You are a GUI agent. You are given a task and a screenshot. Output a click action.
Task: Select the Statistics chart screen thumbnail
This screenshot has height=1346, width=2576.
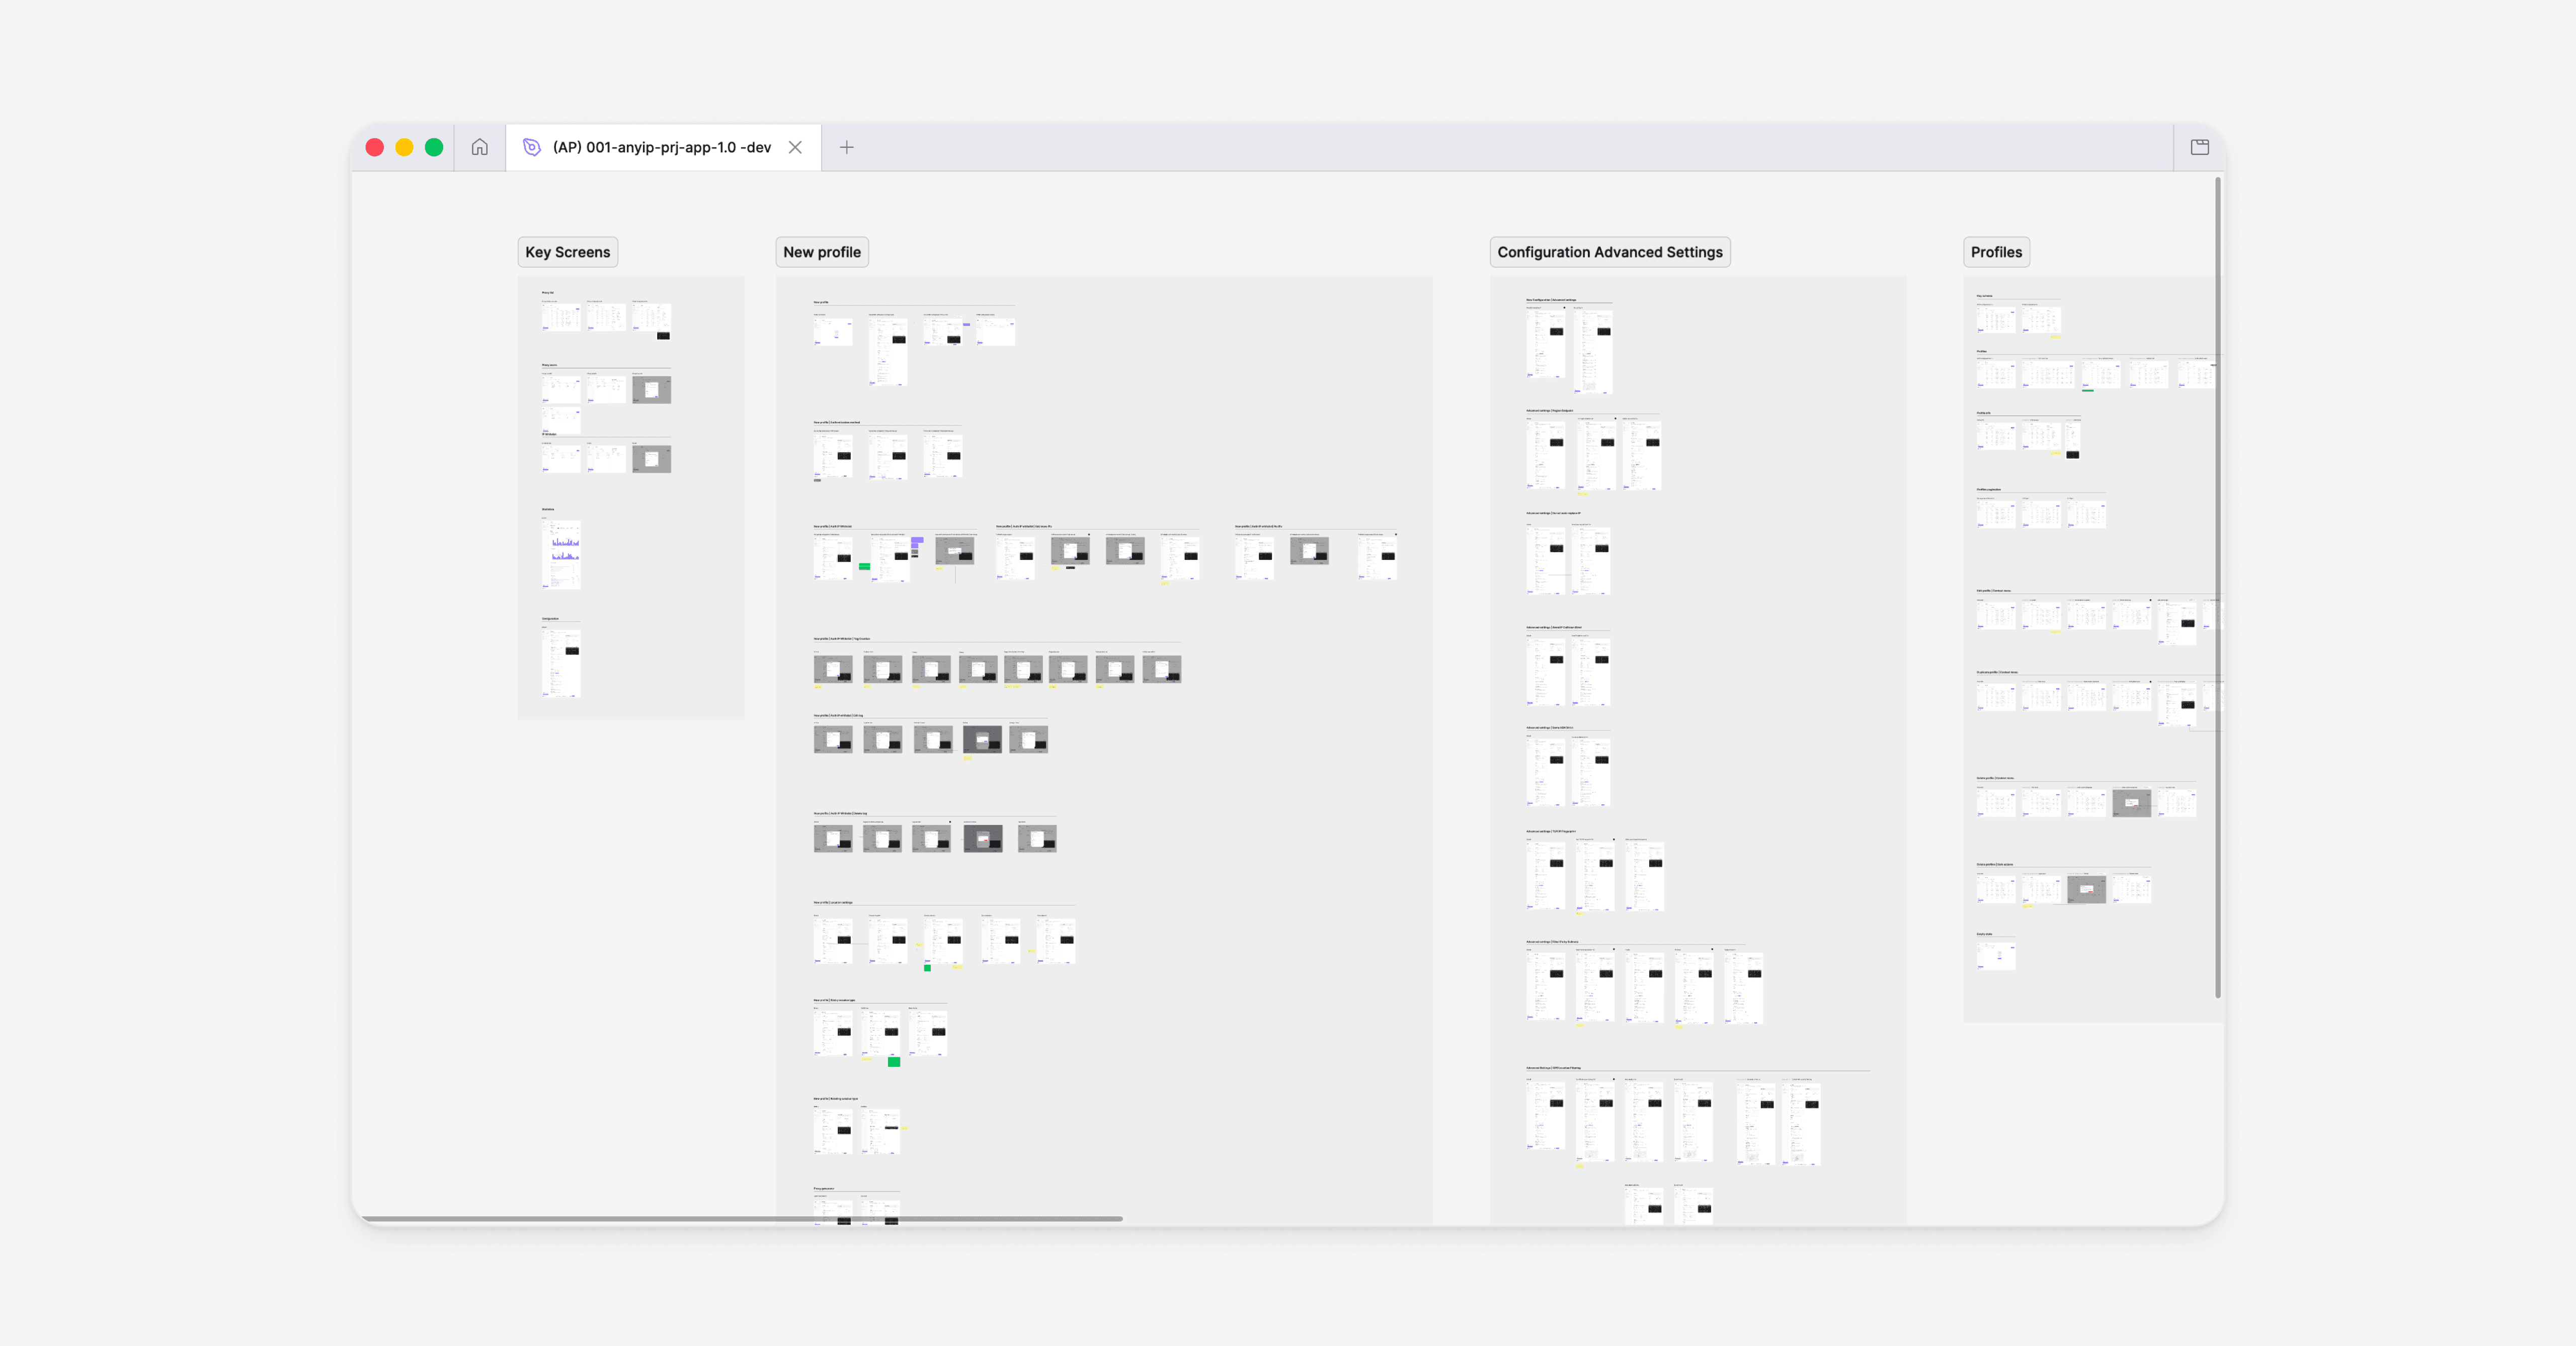[561, 554]
